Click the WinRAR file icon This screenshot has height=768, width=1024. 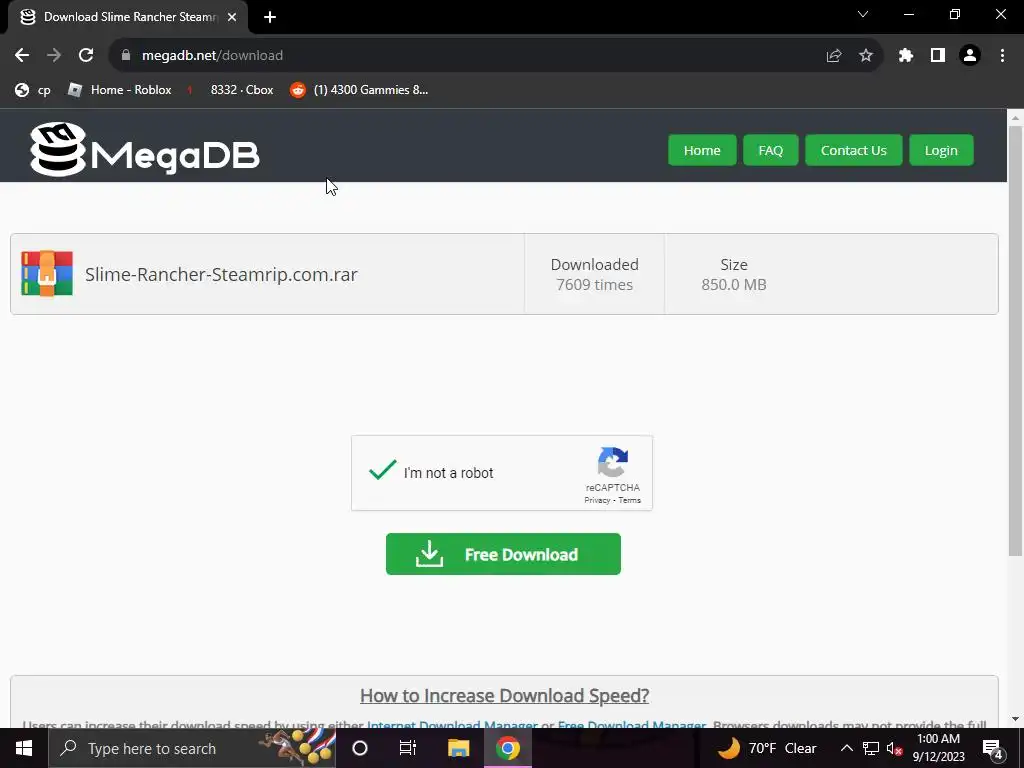47,274
